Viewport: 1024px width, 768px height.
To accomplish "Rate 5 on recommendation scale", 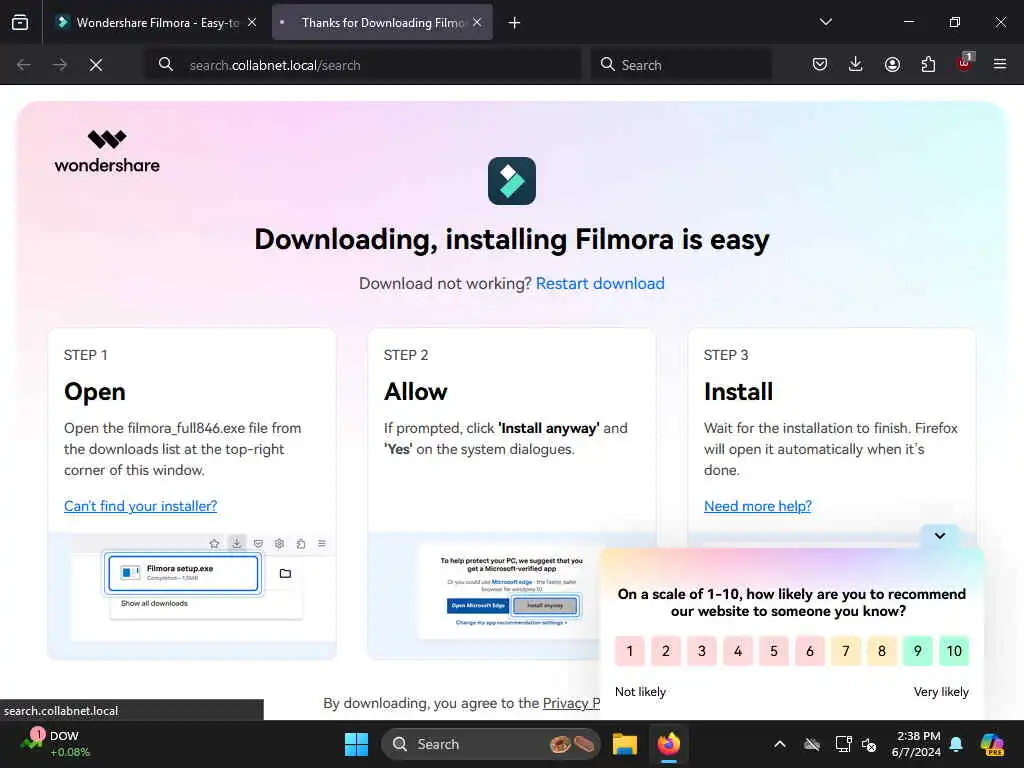I will (774, 651).
